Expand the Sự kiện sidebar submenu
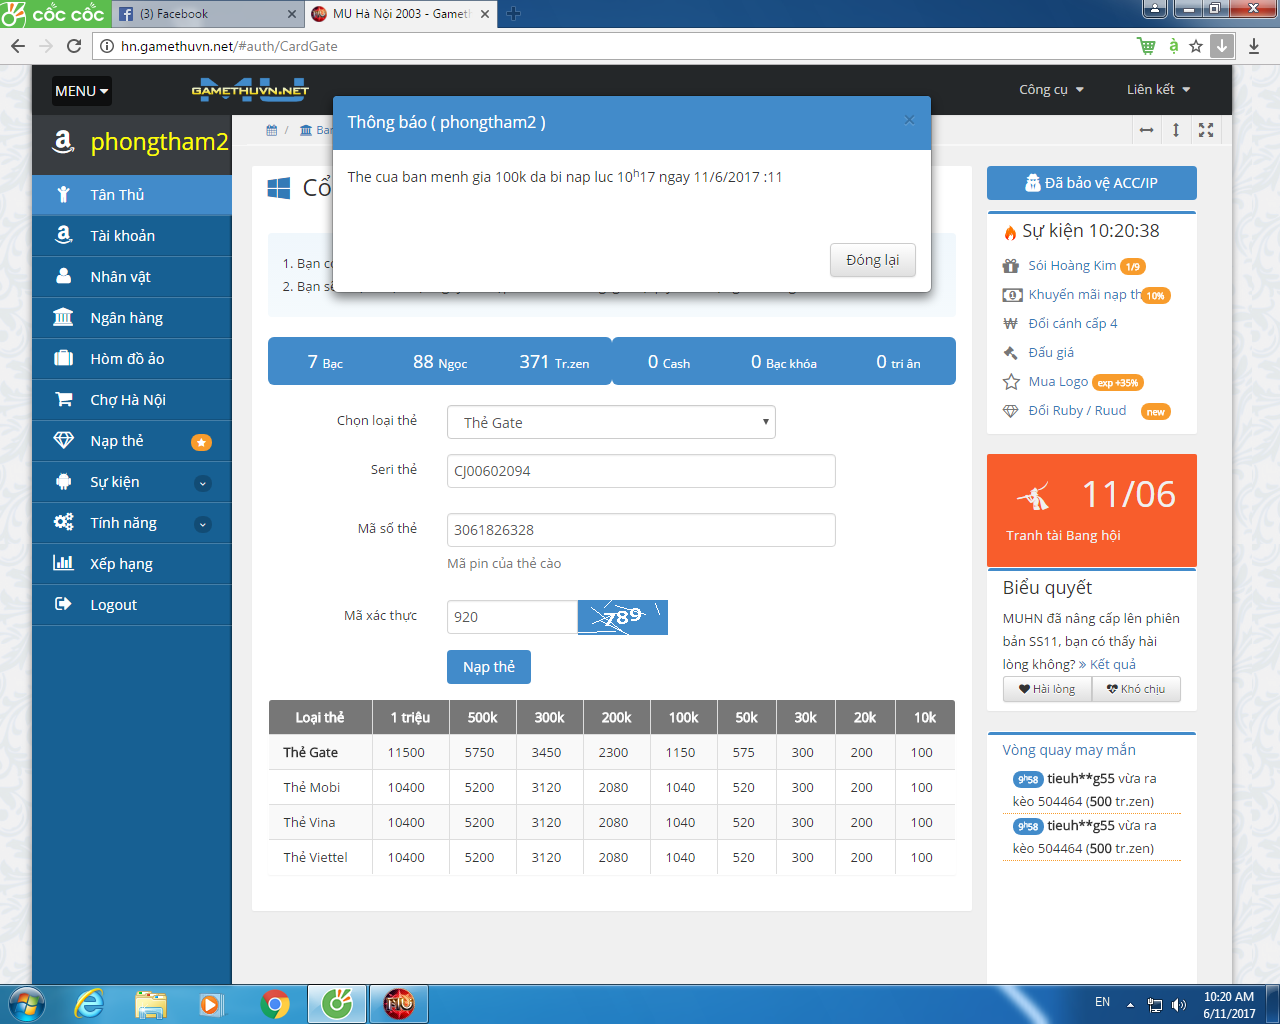This screenshot has width=1280, height=1024. tap(203, 483)
